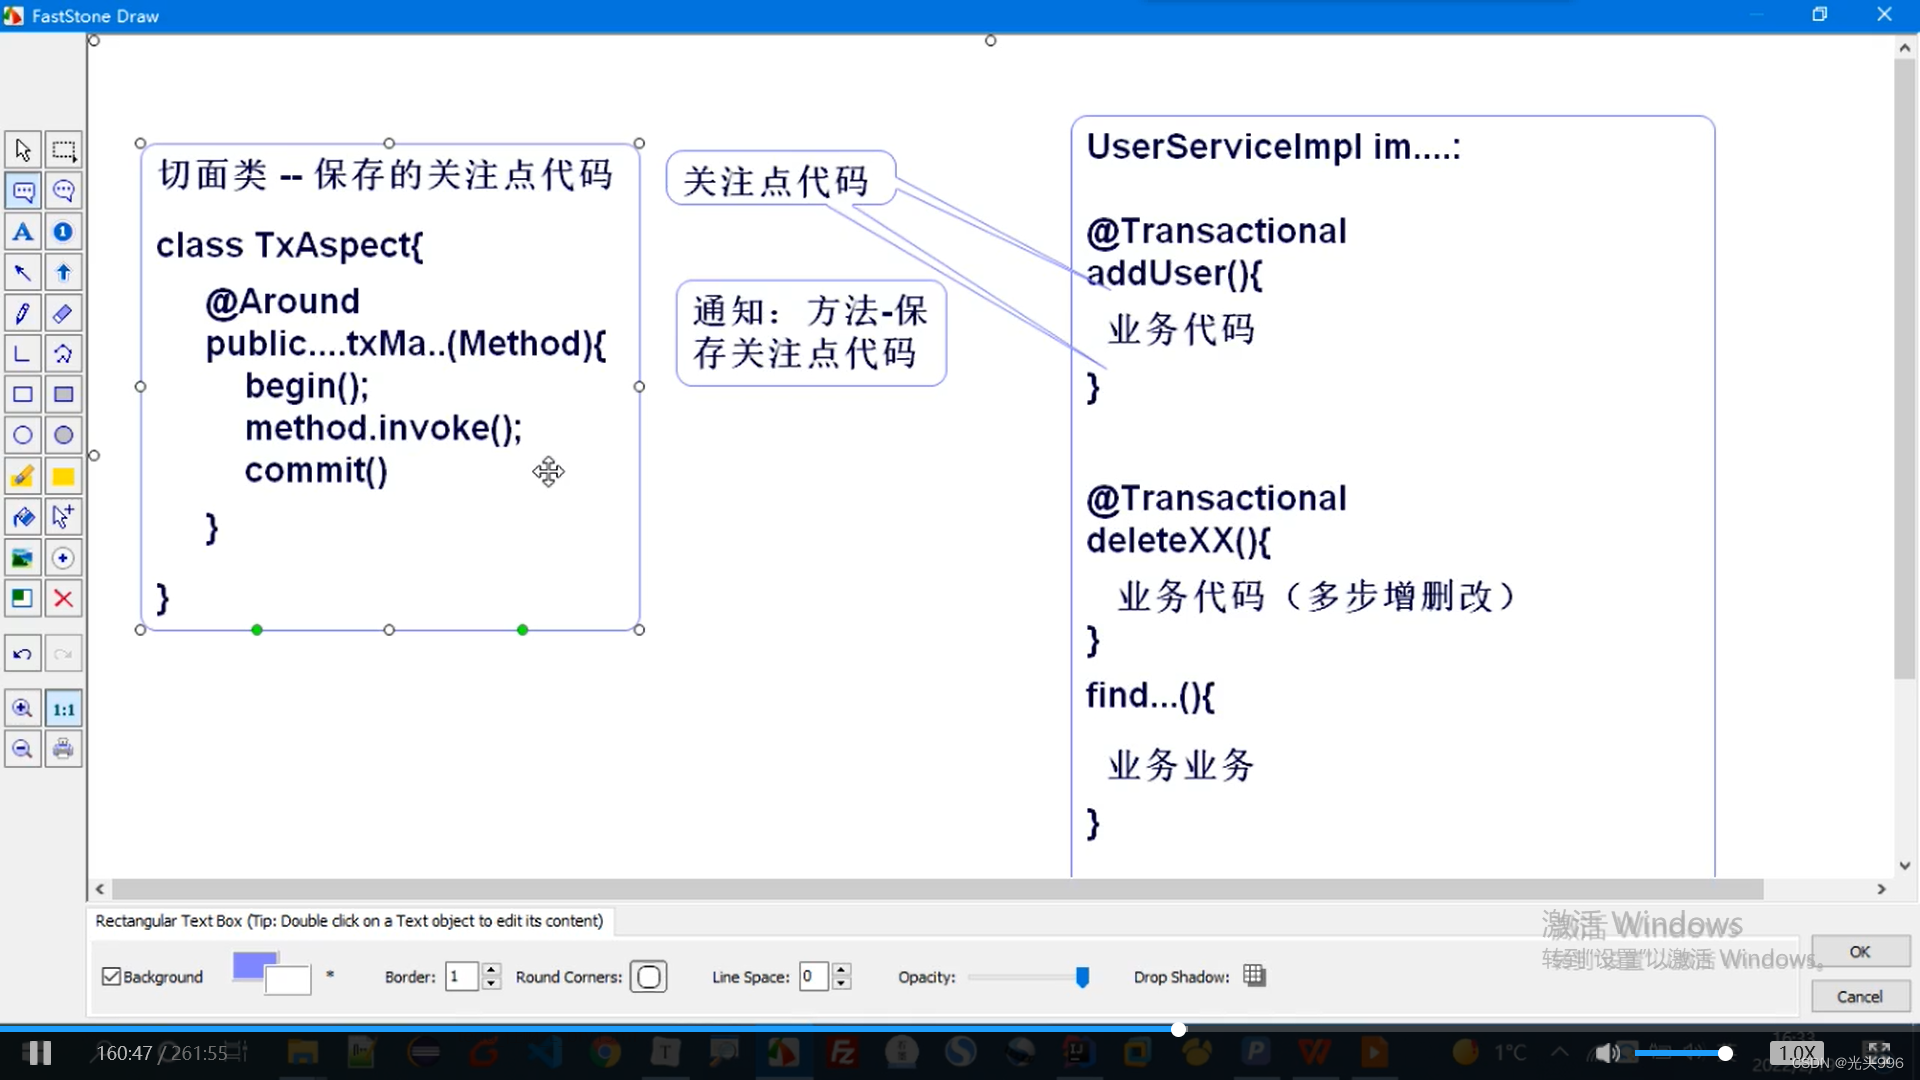Click the Opacity slider handle

tap(1082, 976)
